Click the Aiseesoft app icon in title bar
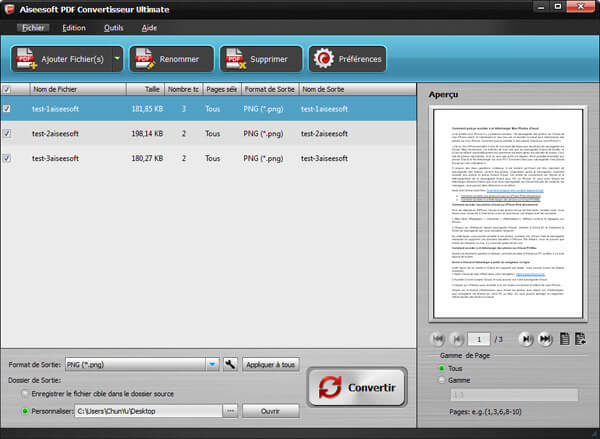The height and width of the screenshot is (439, 600). coord(9,9)
